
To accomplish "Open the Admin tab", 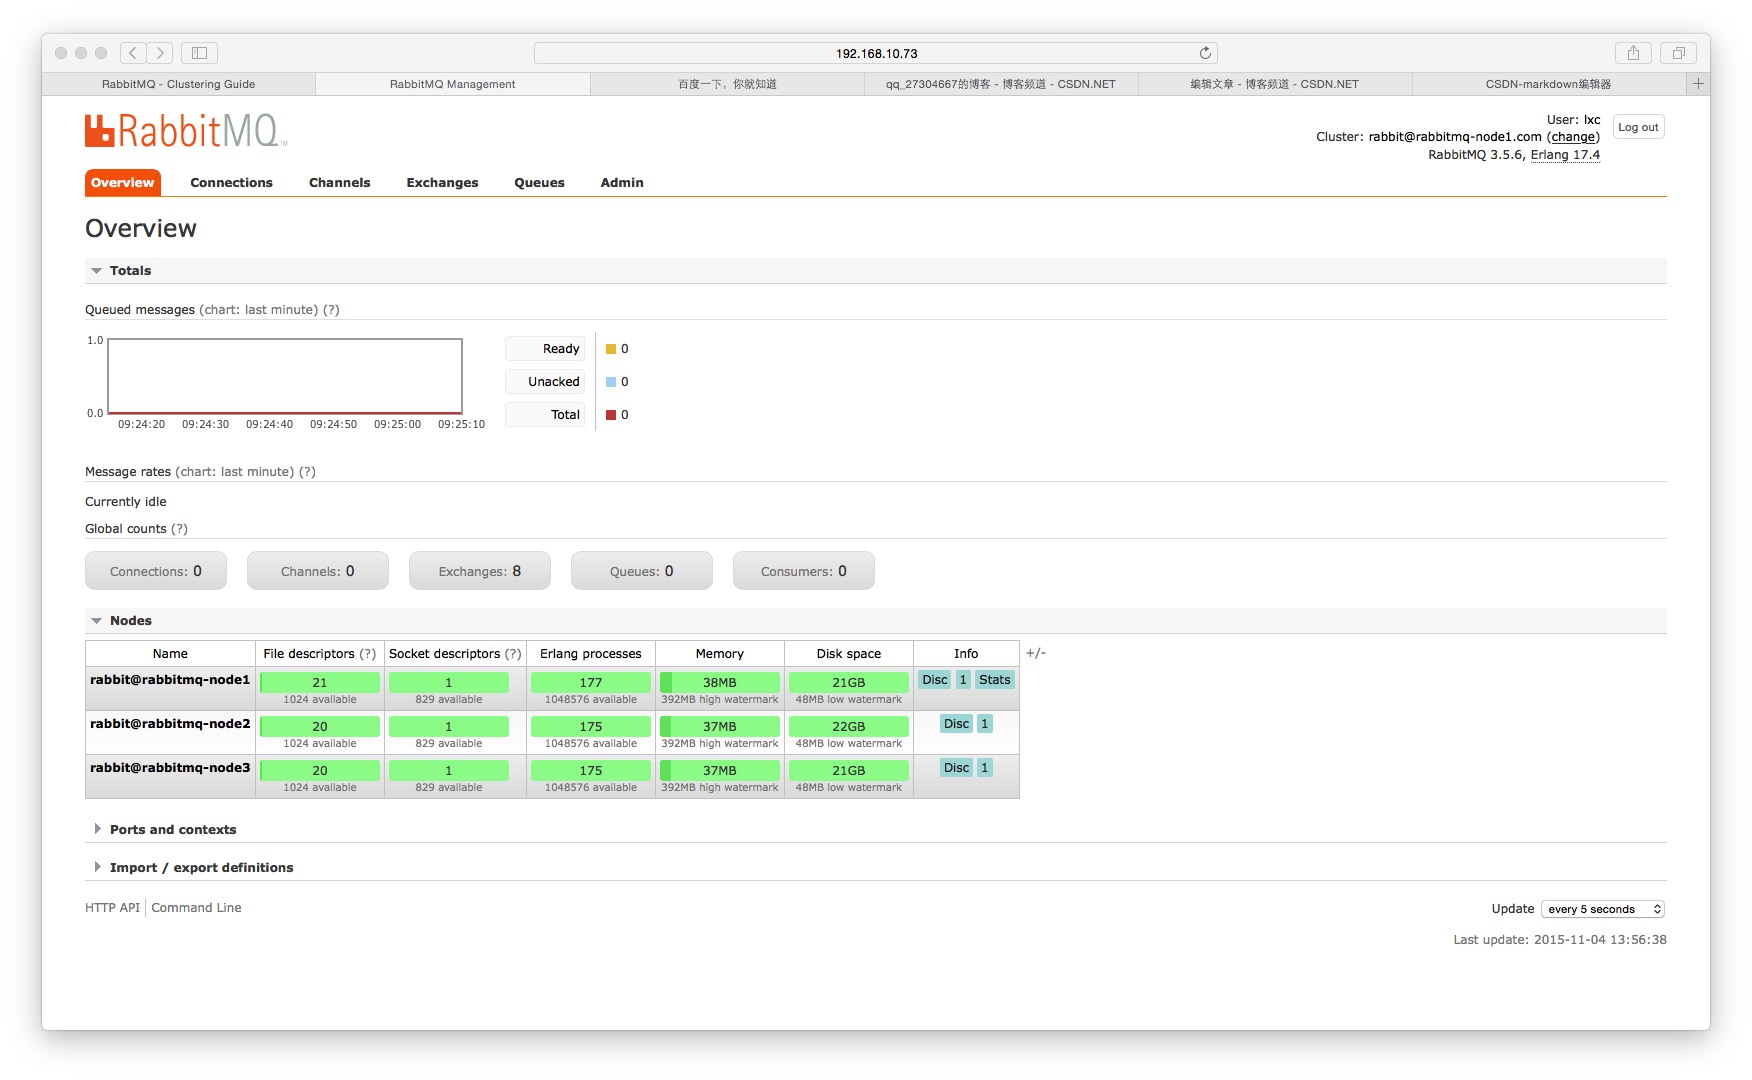I will point(622,183).
